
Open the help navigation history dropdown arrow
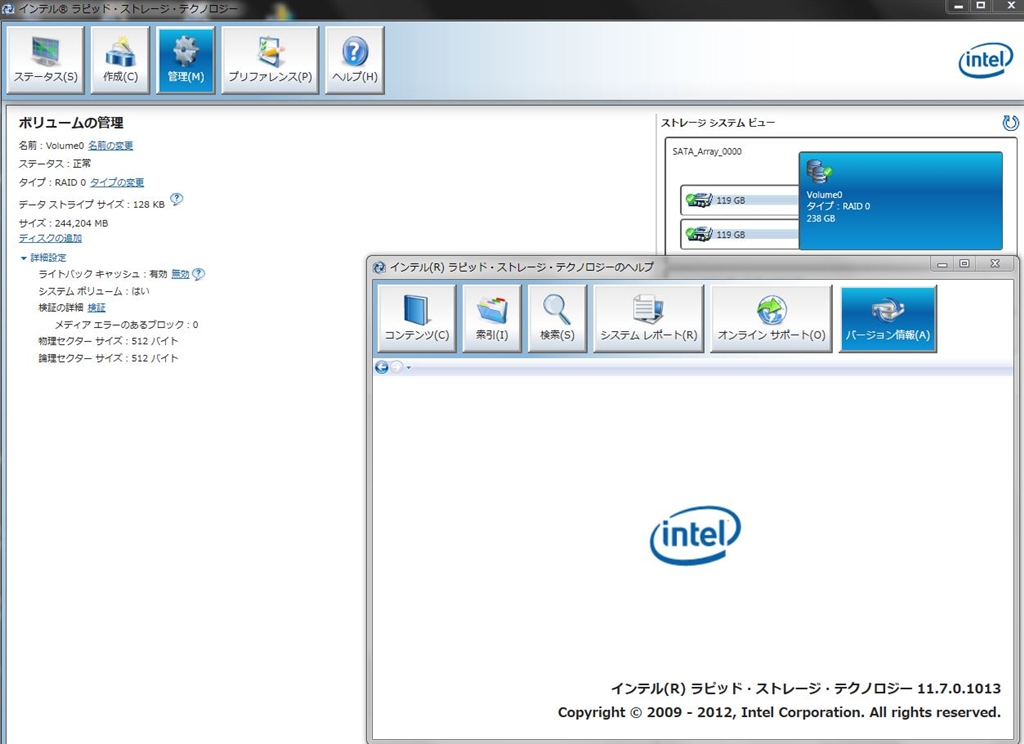tap(409, 368)
